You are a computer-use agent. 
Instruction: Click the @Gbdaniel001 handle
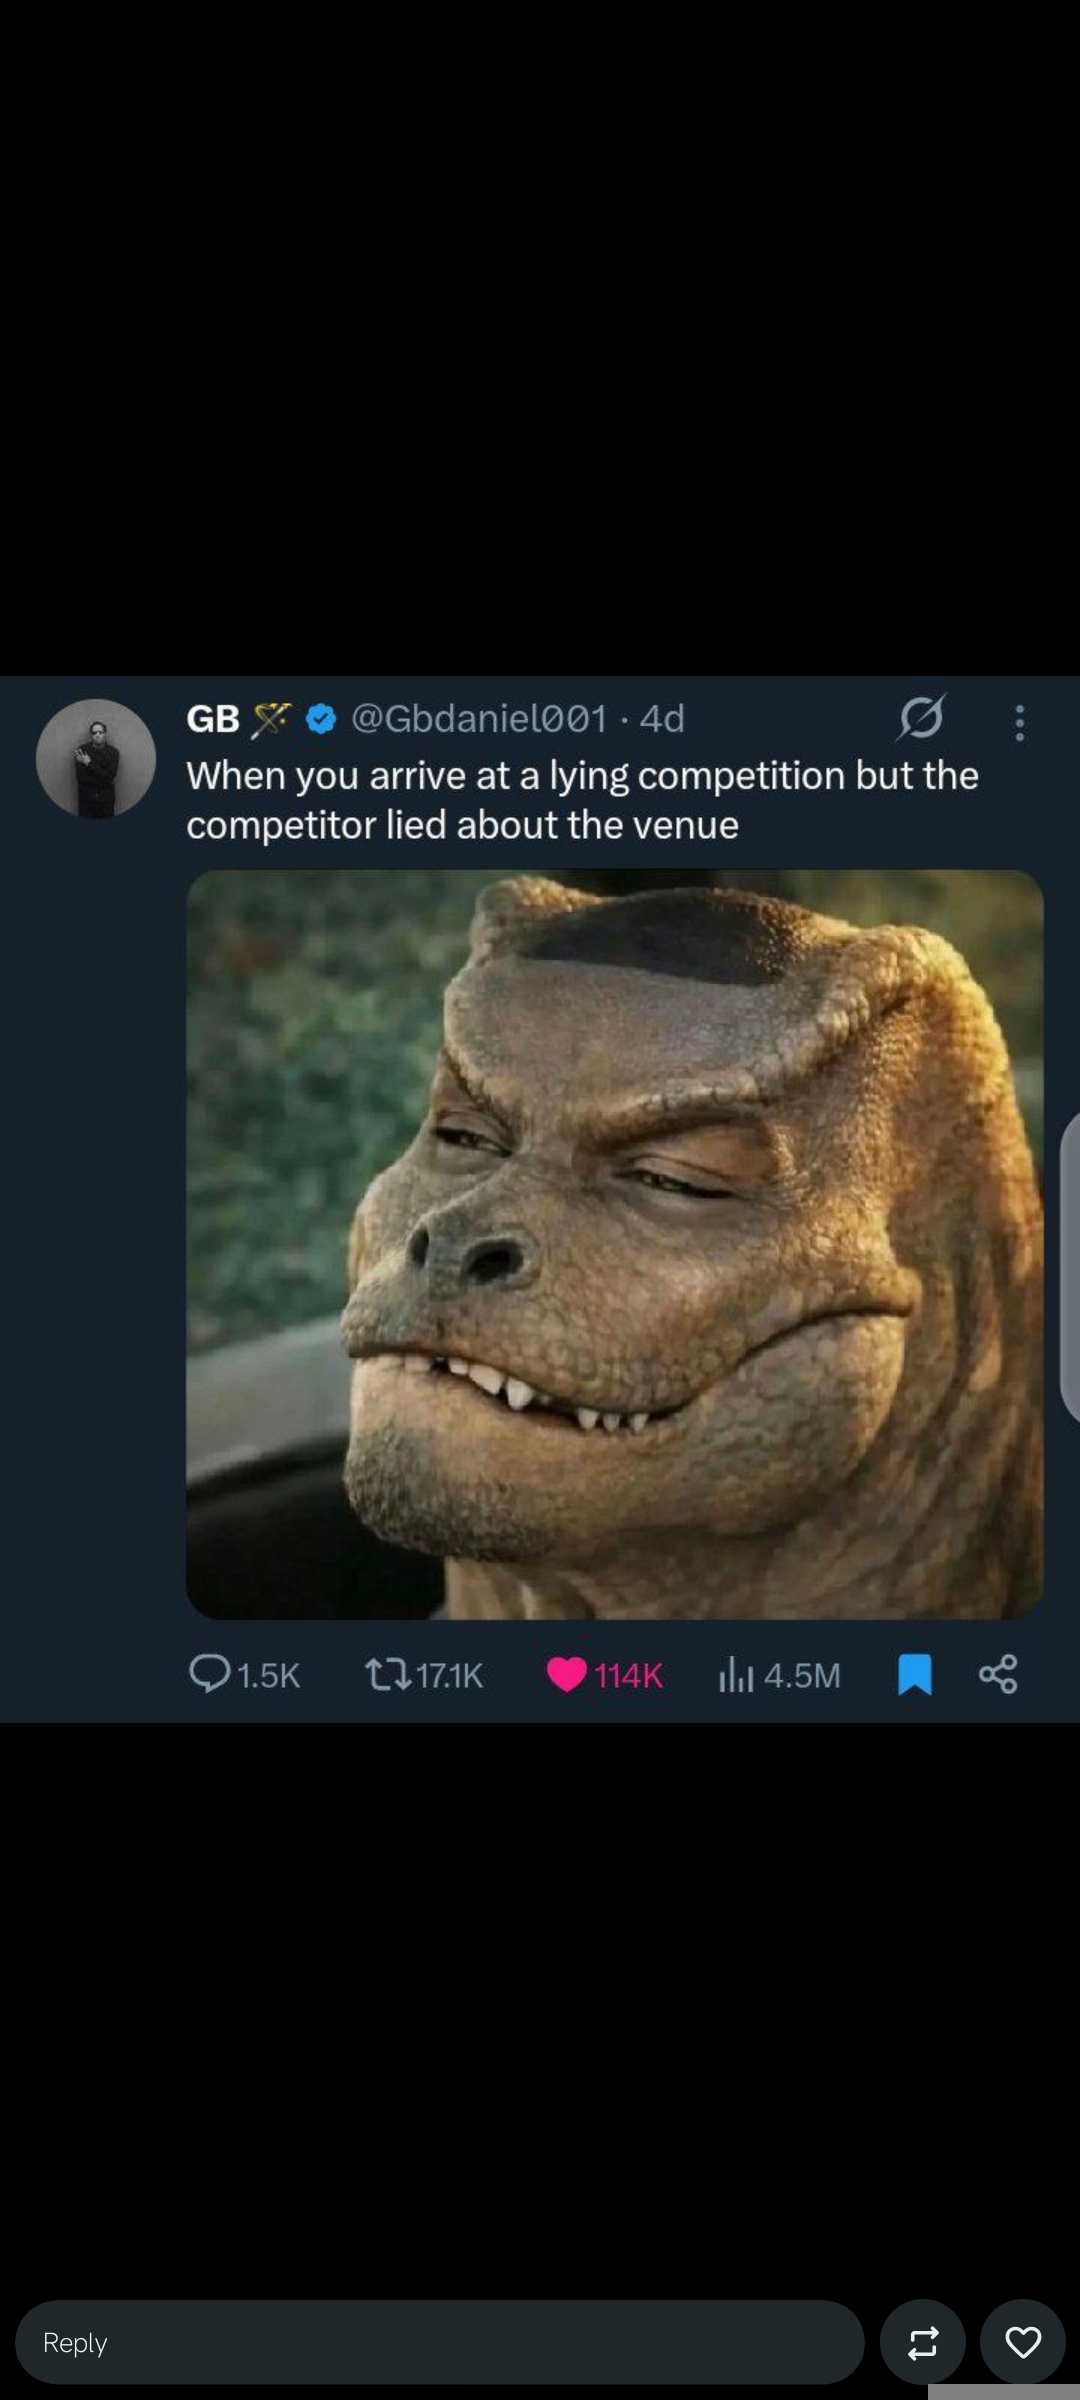[479, 718]
